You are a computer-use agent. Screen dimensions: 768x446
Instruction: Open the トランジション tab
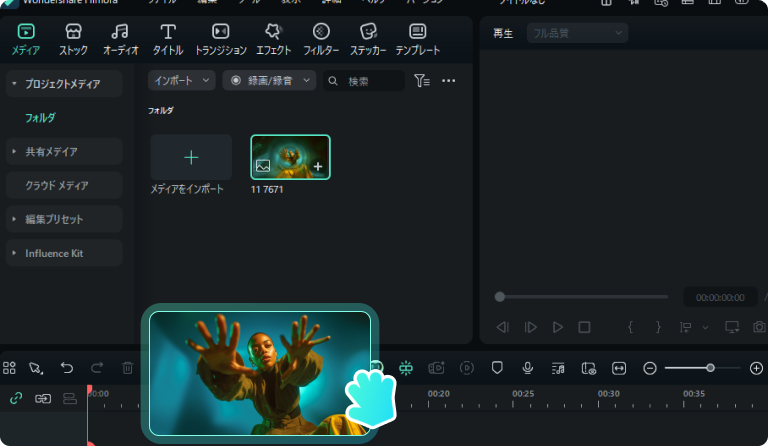pos(220,39)
